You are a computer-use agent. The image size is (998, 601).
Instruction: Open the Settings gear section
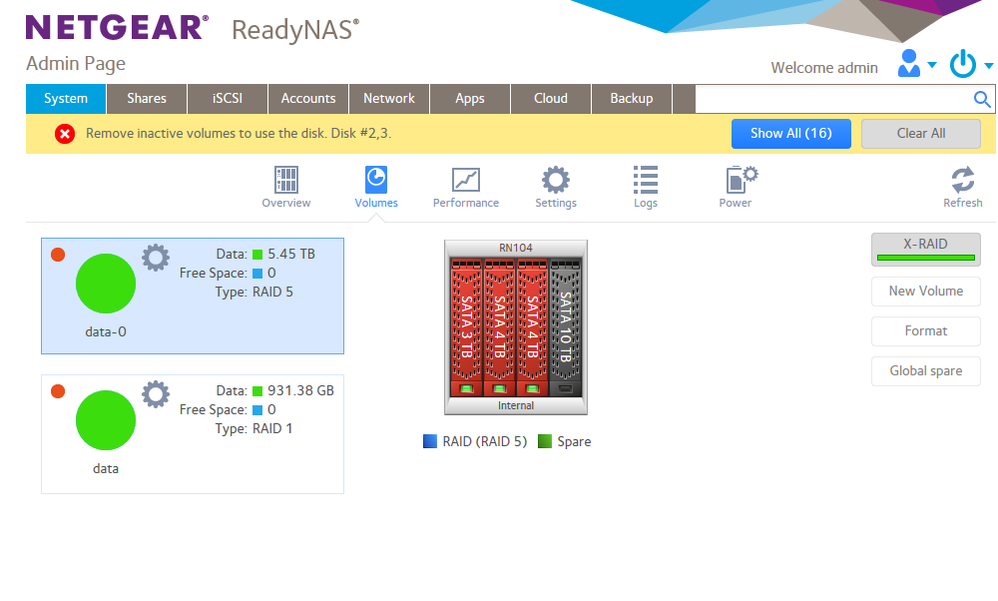555,181
